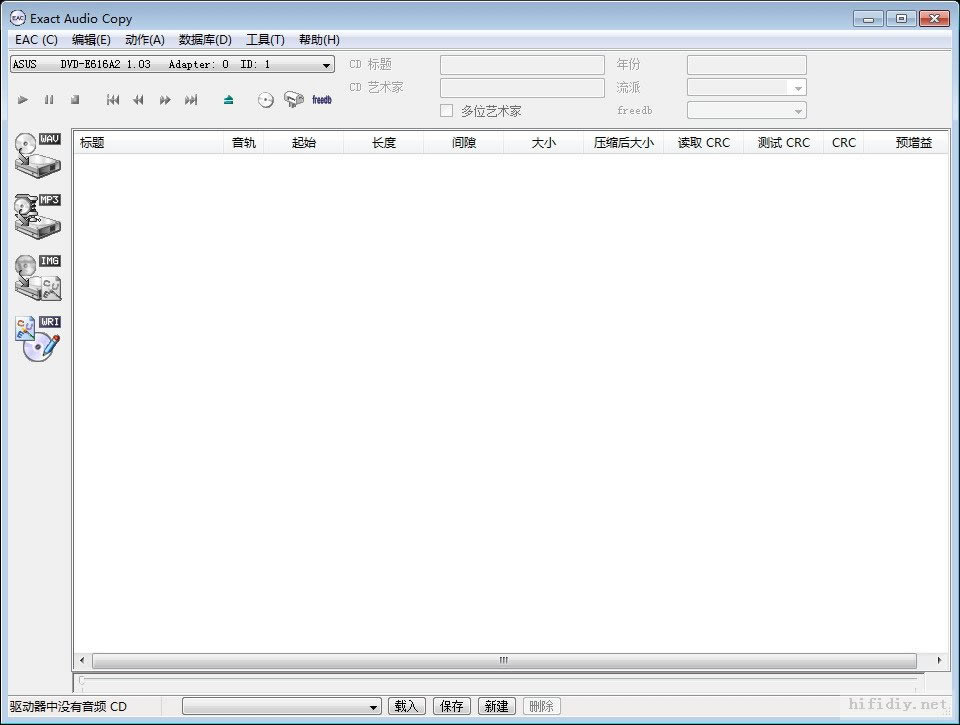Click the 载入 button

point(407,707)
